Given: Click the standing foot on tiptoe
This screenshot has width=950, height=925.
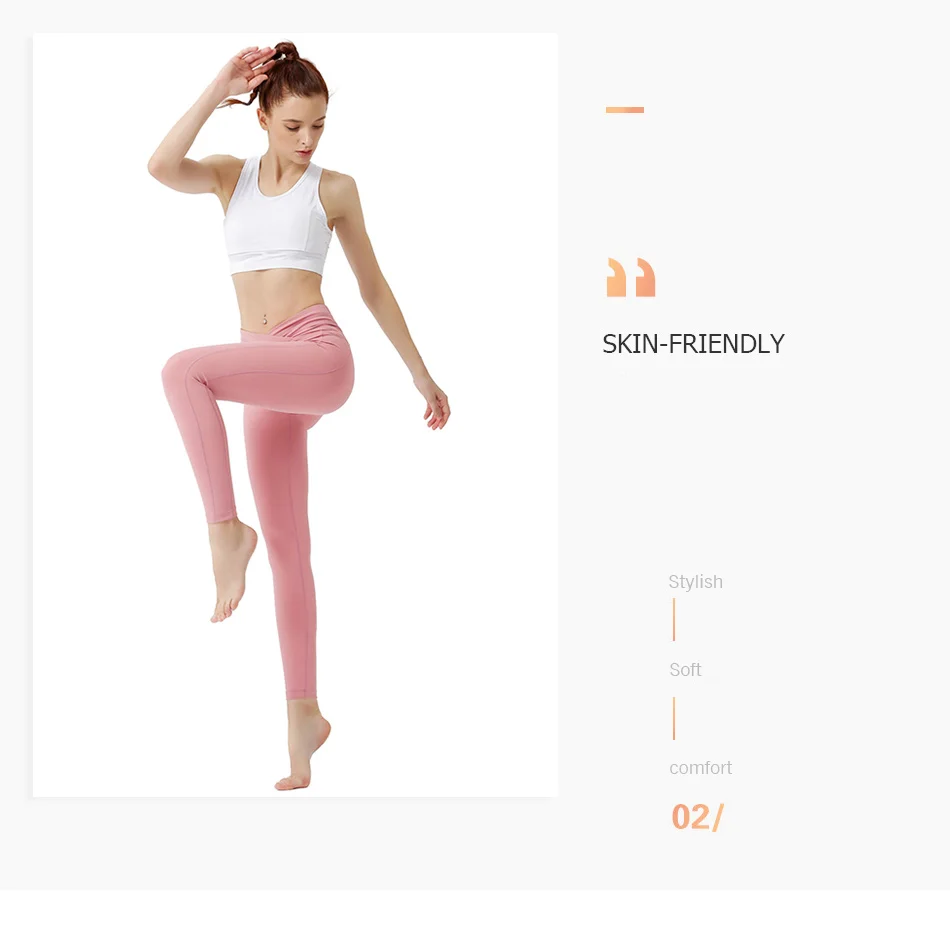Looking at the screenshot, I should [x=302, y=751].
